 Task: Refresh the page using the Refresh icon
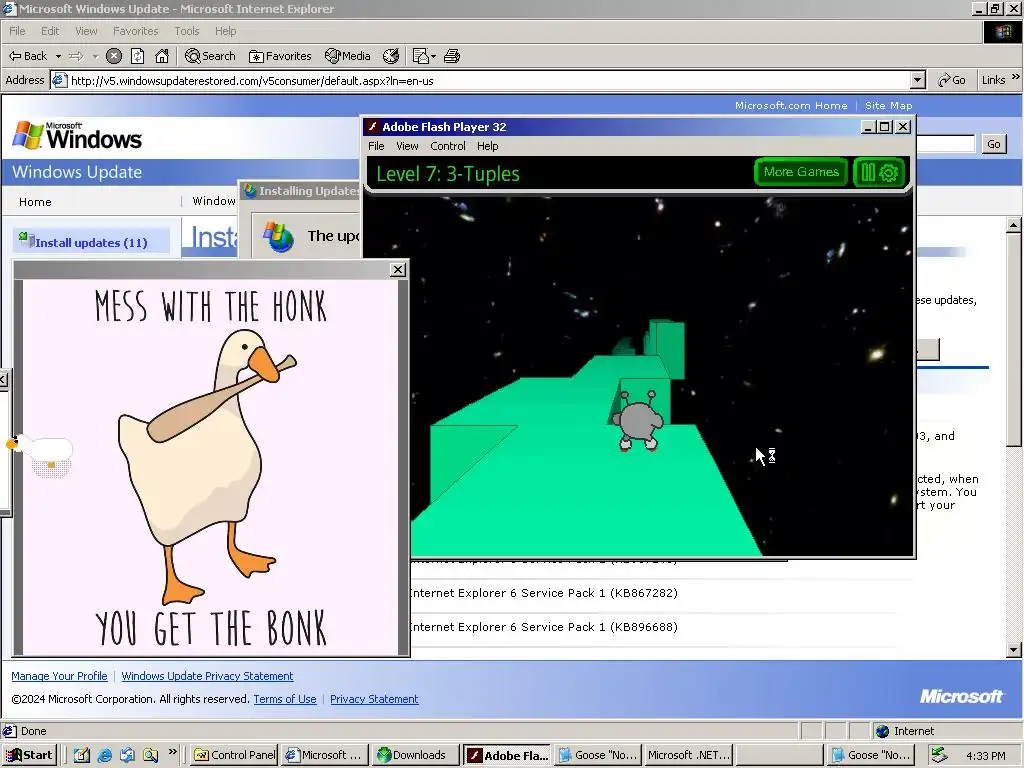point(138,56)
